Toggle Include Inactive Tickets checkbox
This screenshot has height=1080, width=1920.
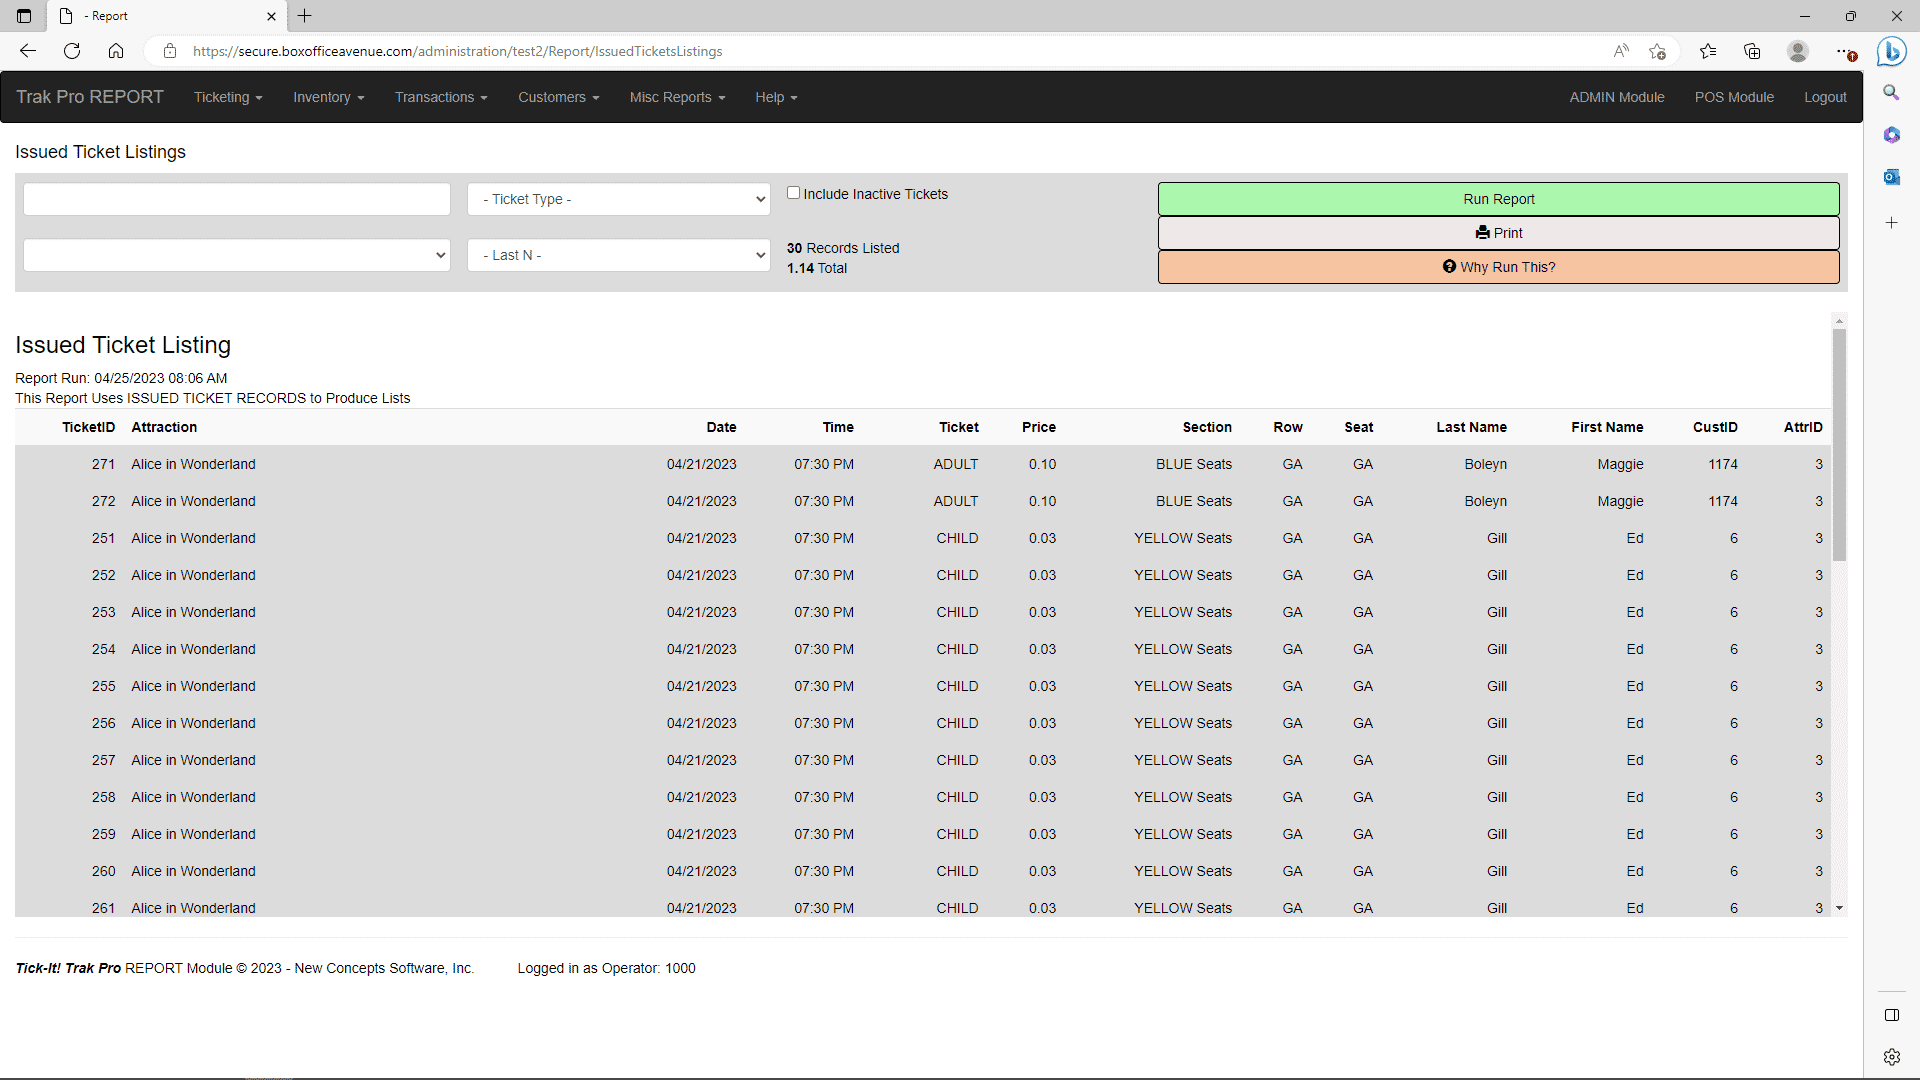[793, 193]
